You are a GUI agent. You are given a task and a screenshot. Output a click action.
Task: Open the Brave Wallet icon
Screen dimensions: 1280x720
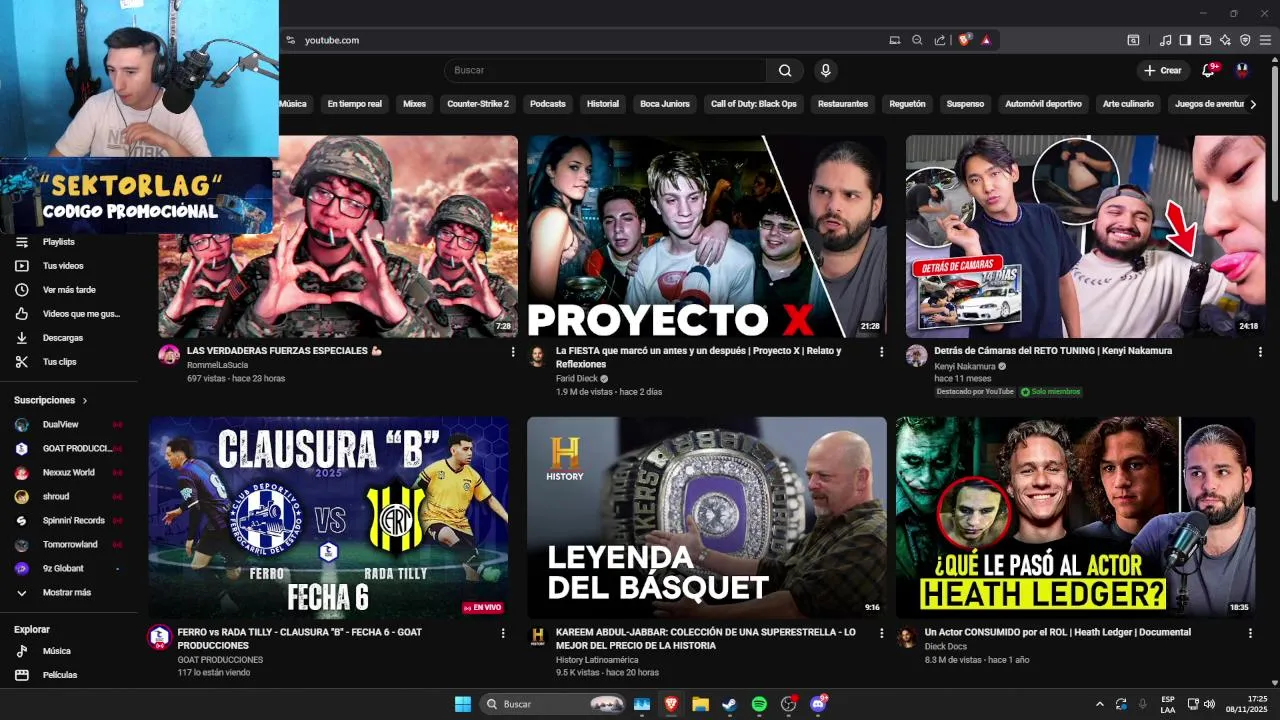1205,40
